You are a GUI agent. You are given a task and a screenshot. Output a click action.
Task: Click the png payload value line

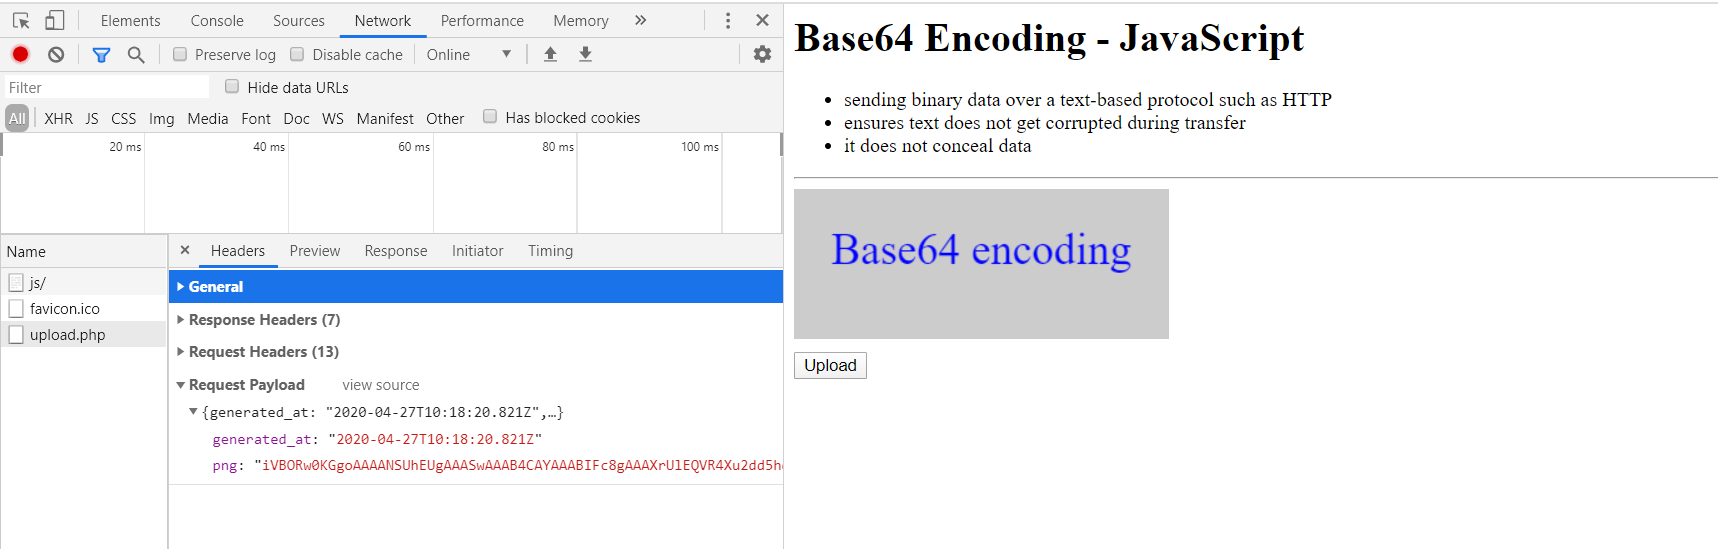click(x=497, y=465)
